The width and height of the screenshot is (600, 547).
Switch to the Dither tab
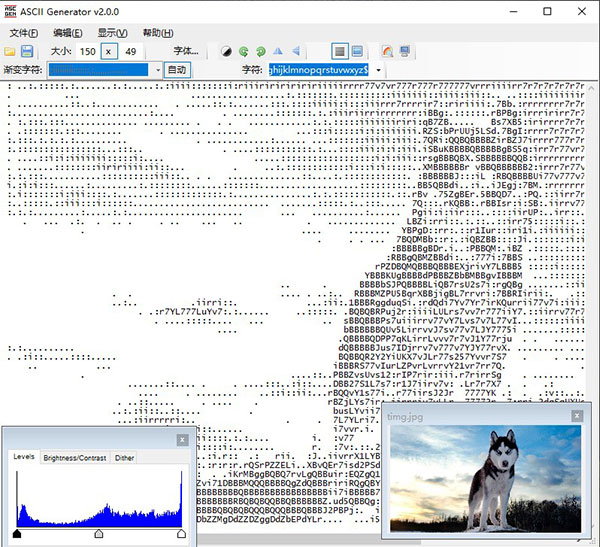(125, 458)
